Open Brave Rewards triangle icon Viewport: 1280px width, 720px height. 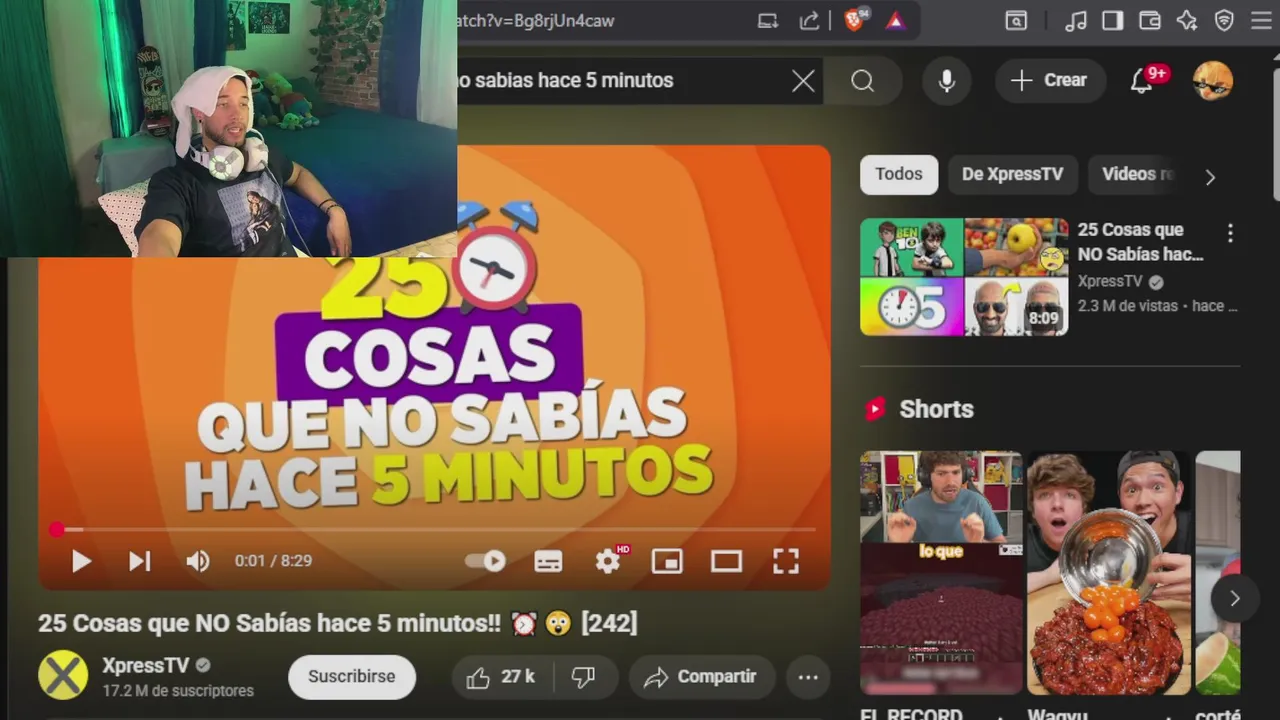(x=895, y=20)
